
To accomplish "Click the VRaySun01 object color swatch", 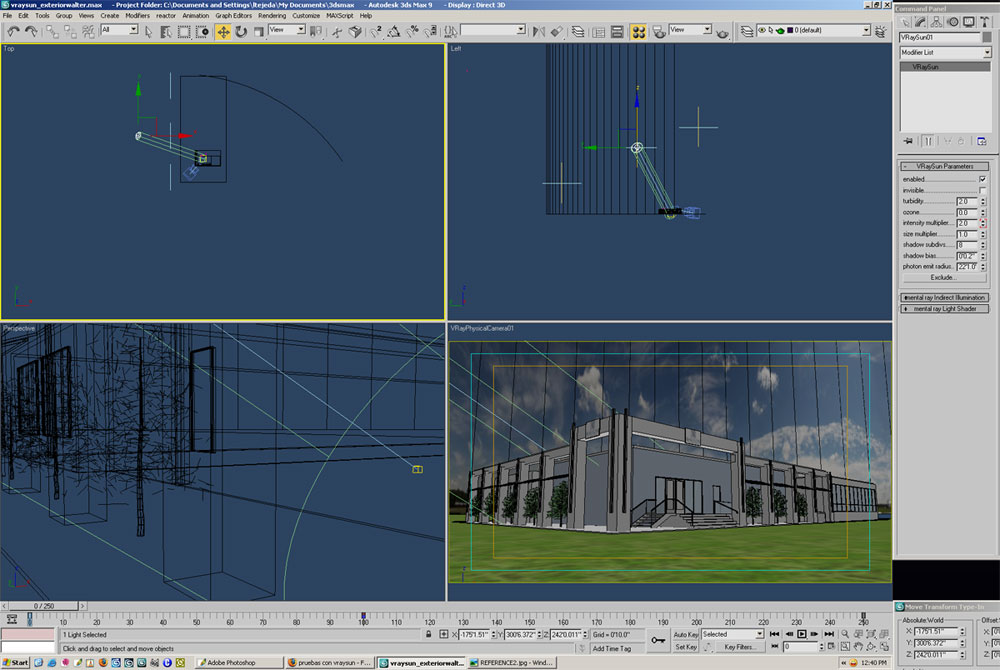I will [987, 37].
